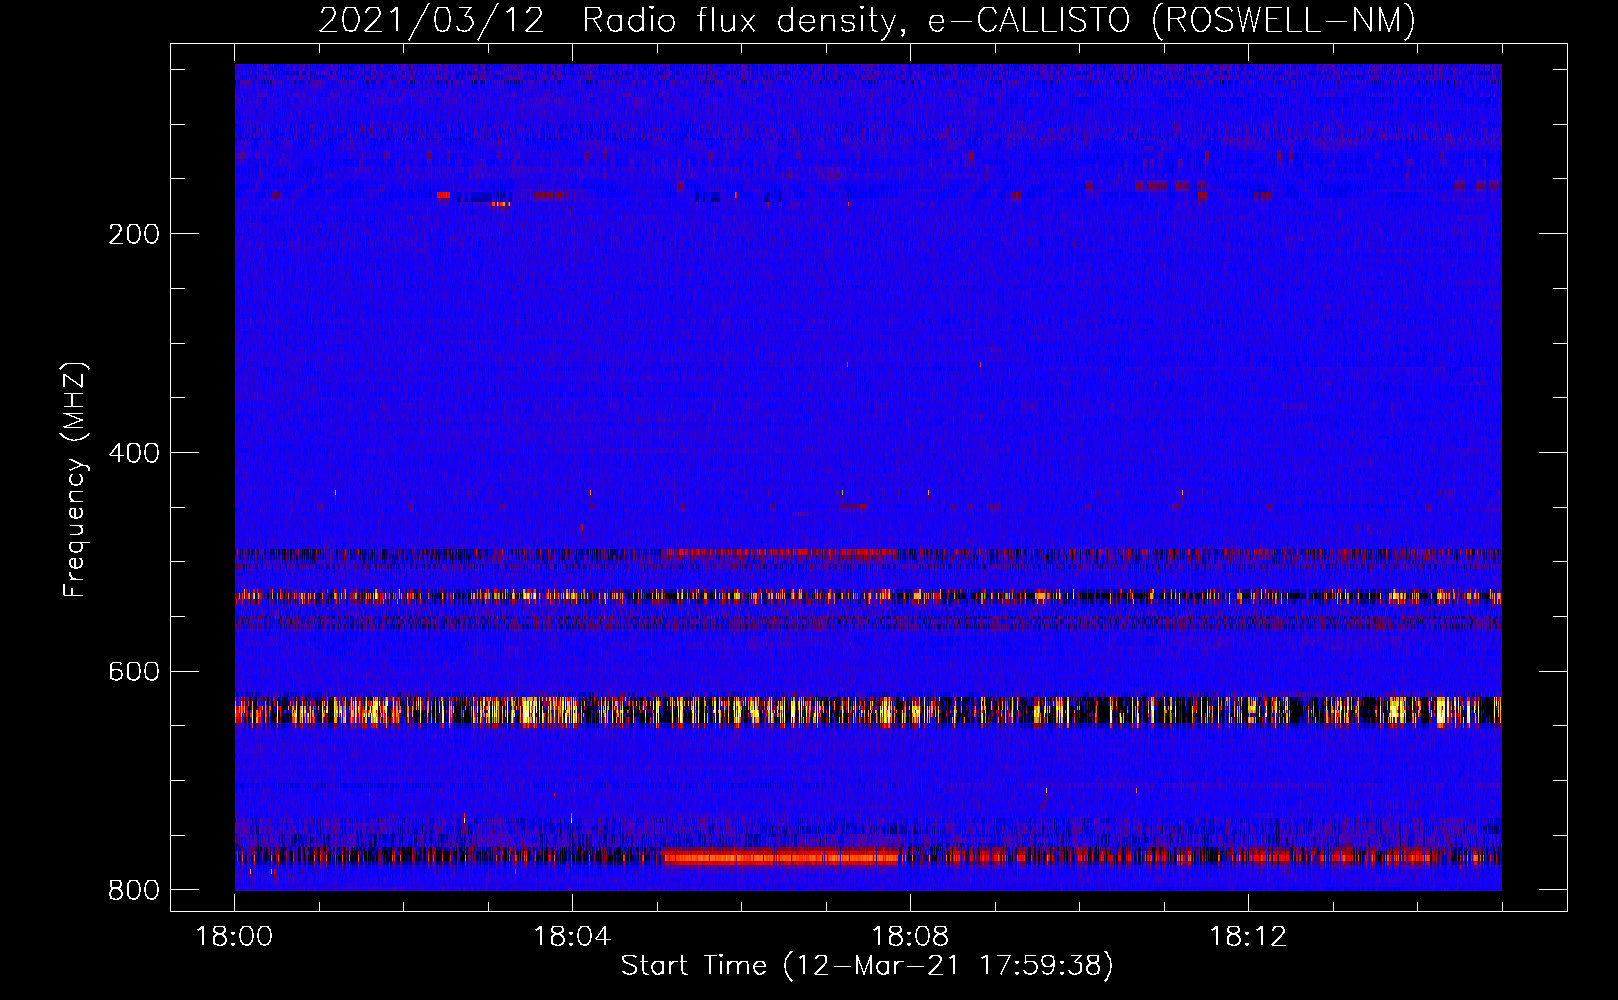The width and height of the screenshot is (1618, 1000).
Task: Click the 600 frequency tick label
Action: pyautogui.click(x=134, y=671)
